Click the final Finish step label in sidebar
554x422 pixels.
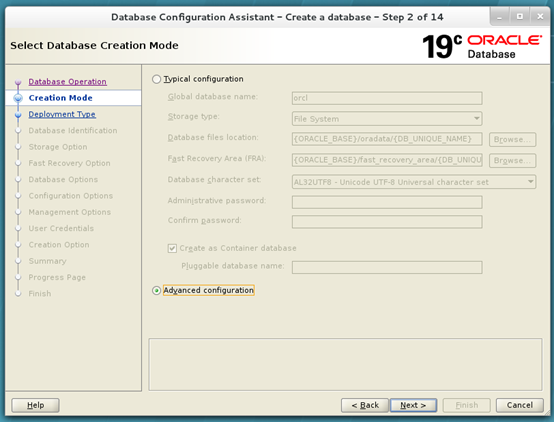click(x=40, y=293)
